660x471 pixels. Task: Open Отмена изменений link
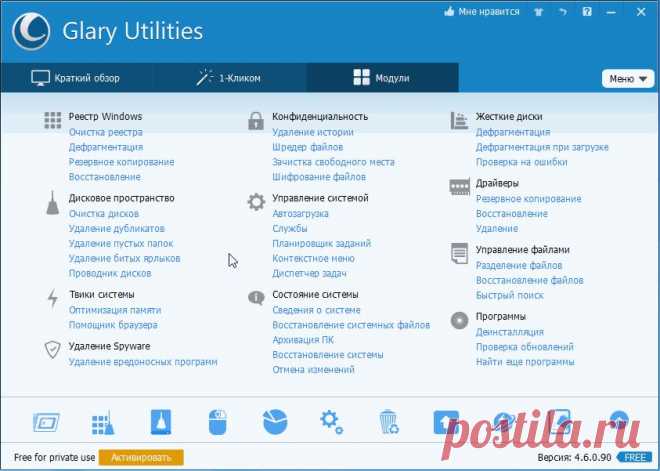point(313,370)
